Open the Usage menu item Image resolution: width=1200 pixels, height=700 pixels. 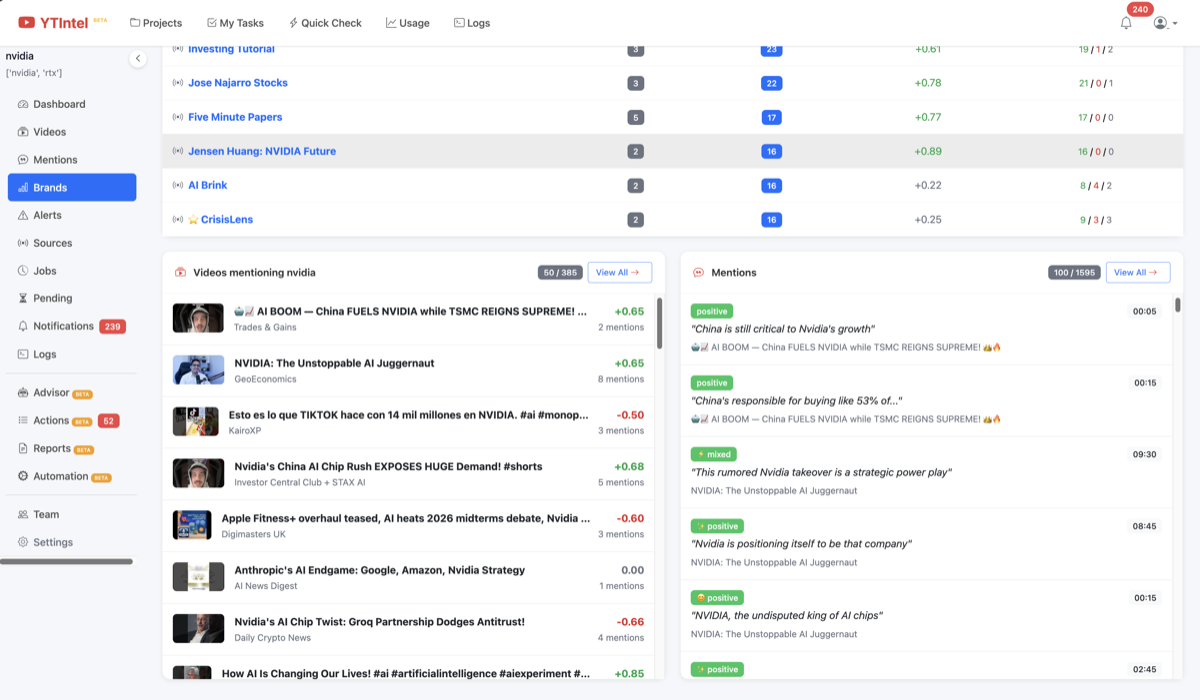tap(407, 23)
